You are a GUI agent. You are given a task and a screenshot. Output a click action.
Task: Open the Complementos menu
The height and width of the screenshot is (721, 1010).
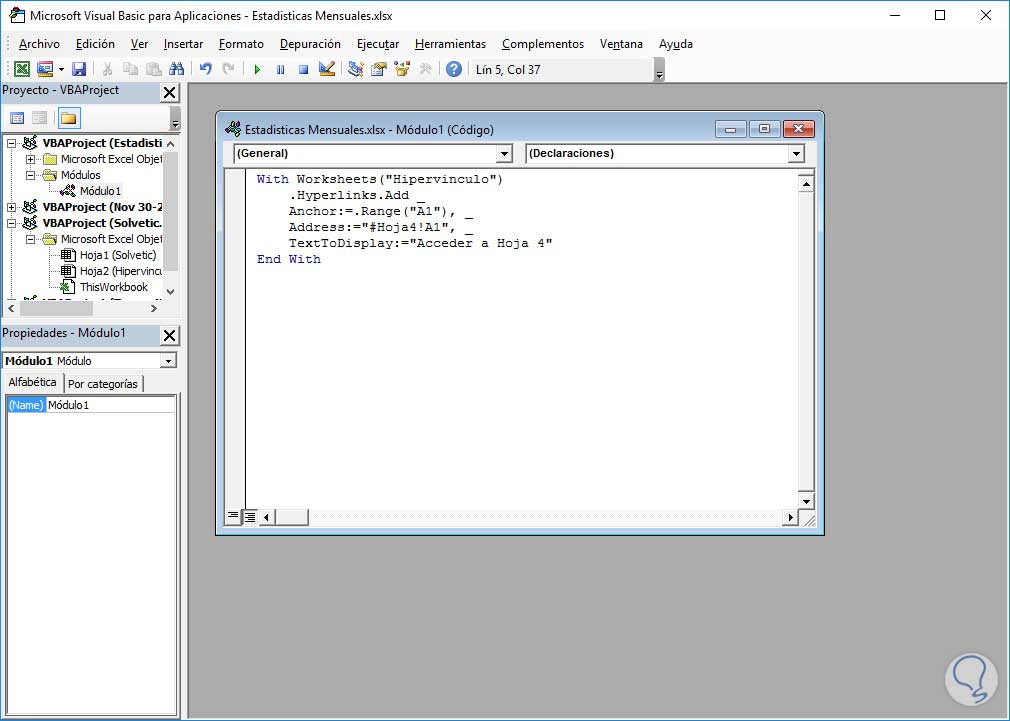click(543, 44)
